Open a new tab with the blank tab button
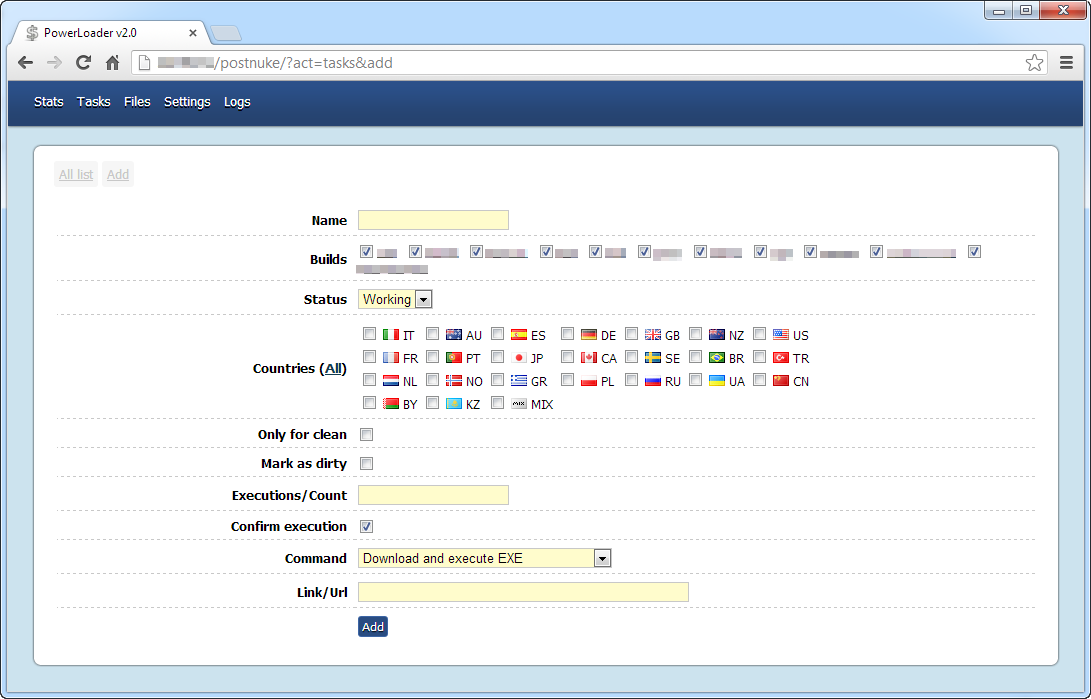1091x699 pixels. pyautogui.click(x=225, y=33)
